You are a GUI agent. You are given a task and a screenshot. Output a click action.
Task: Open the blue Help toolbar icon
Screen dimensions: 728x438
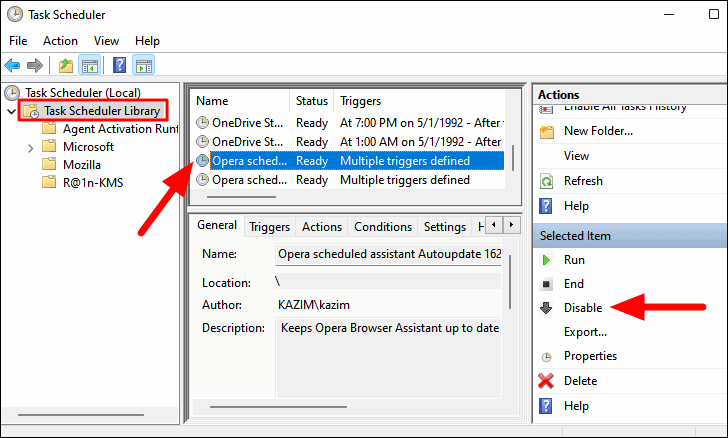click(119, 65)
